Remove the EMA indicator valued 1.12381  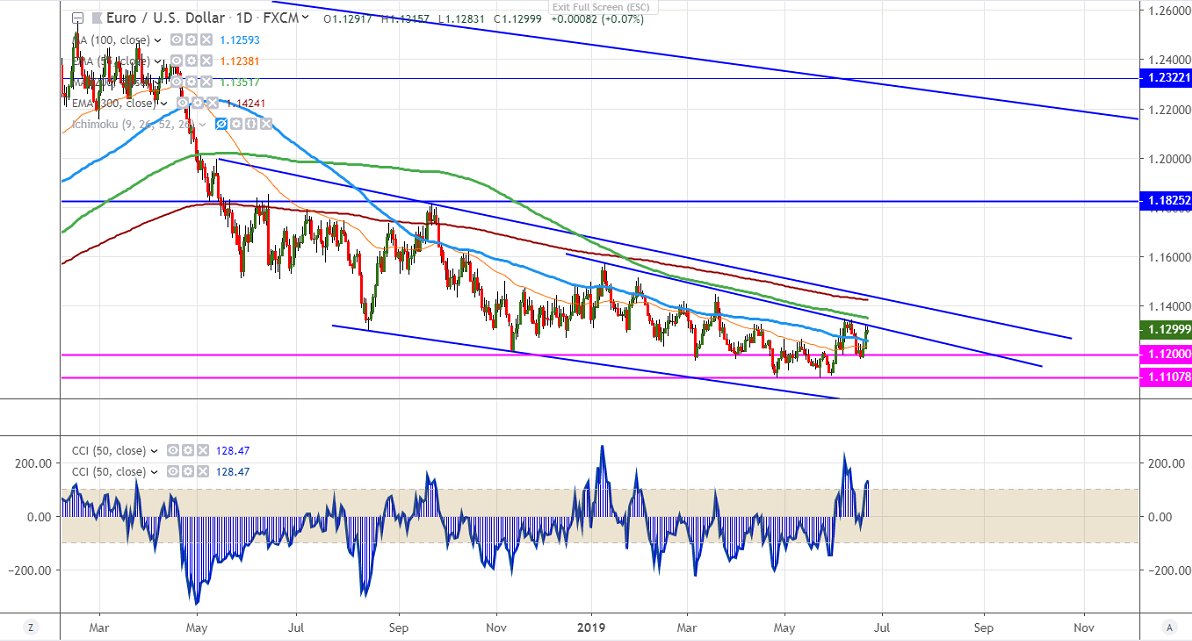206,61
